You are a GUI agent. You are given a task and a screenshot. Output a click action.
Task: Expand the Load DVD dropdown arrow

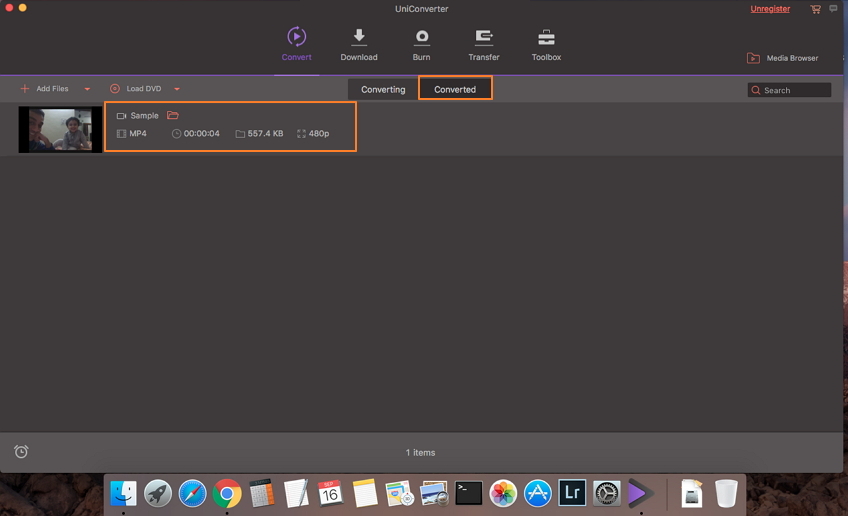[177, 89]
